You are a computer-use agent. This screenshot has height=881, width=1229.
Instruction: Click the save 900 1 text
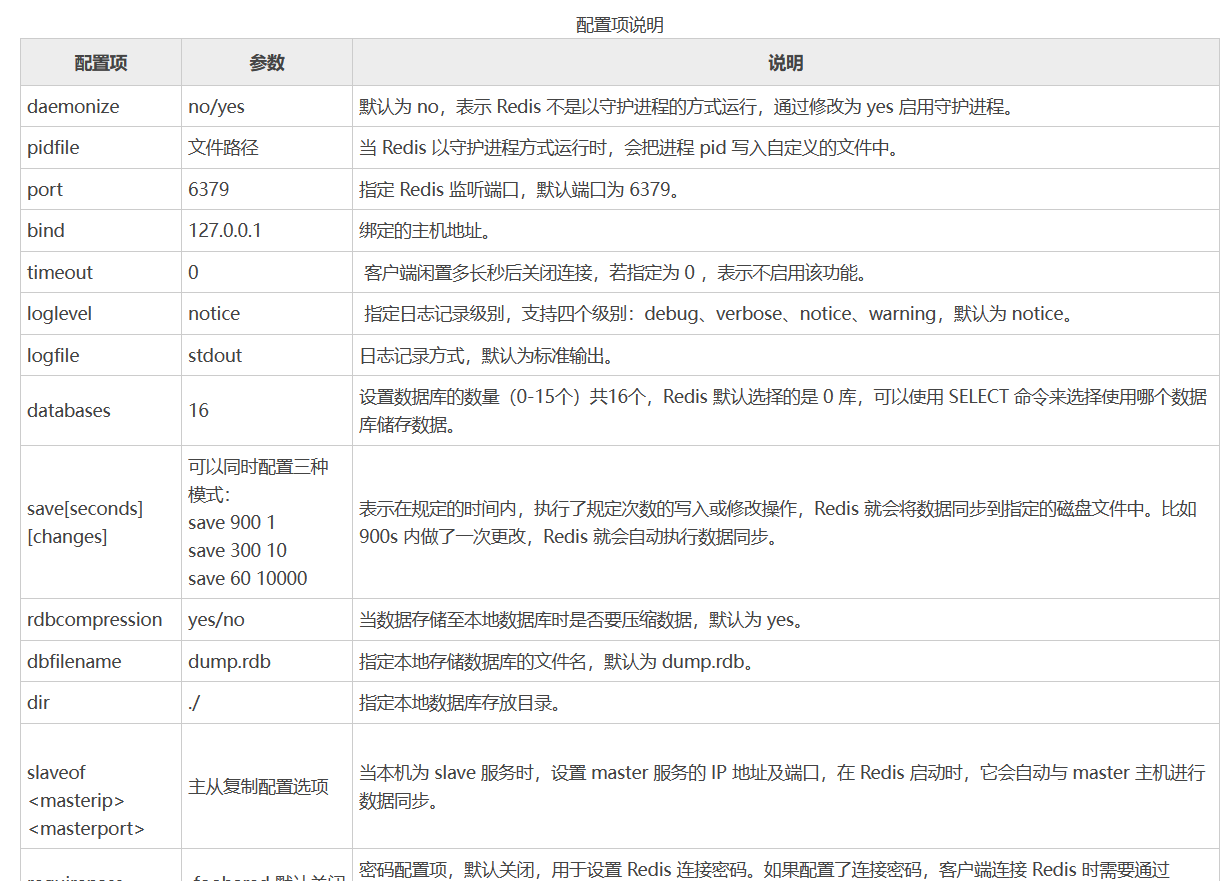pos(229,522)
